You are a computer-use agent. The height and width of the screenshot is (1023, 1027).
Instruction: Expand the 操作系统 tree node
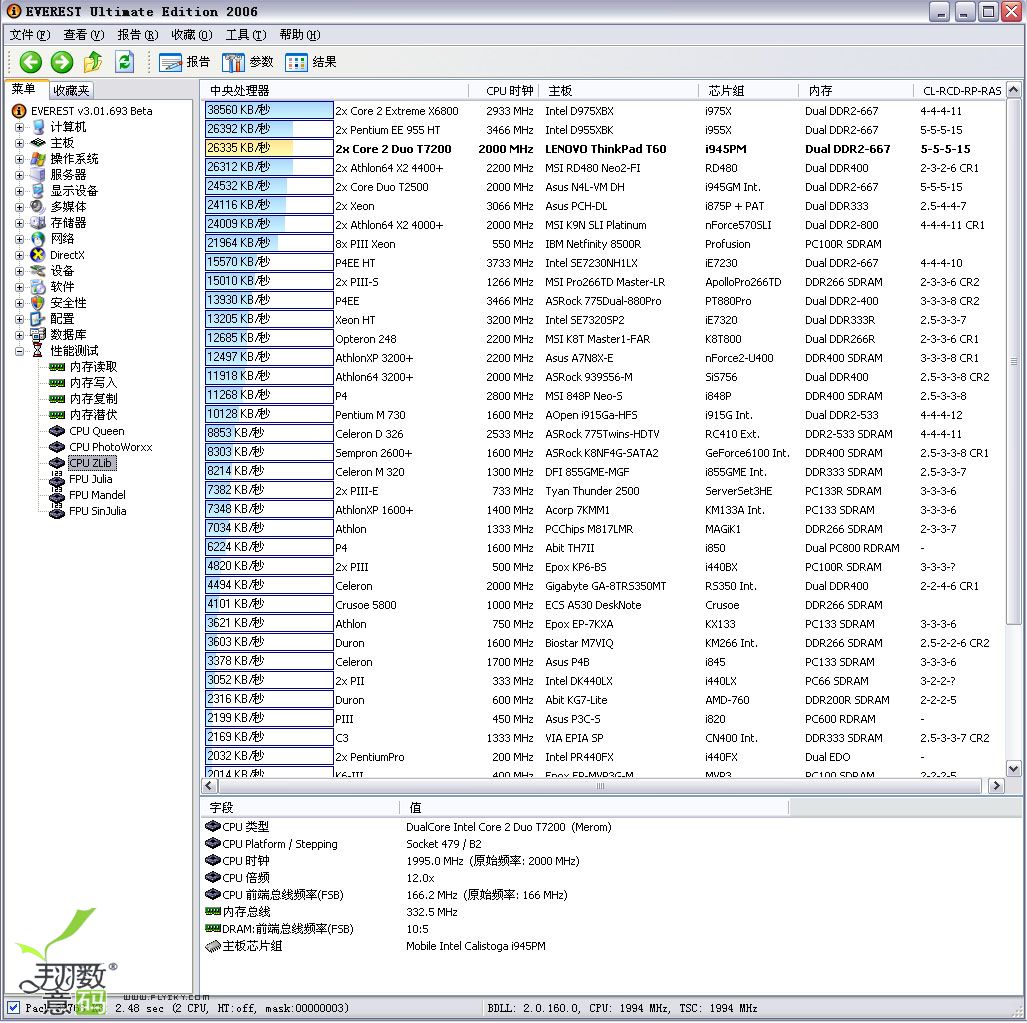click(19, 159)
